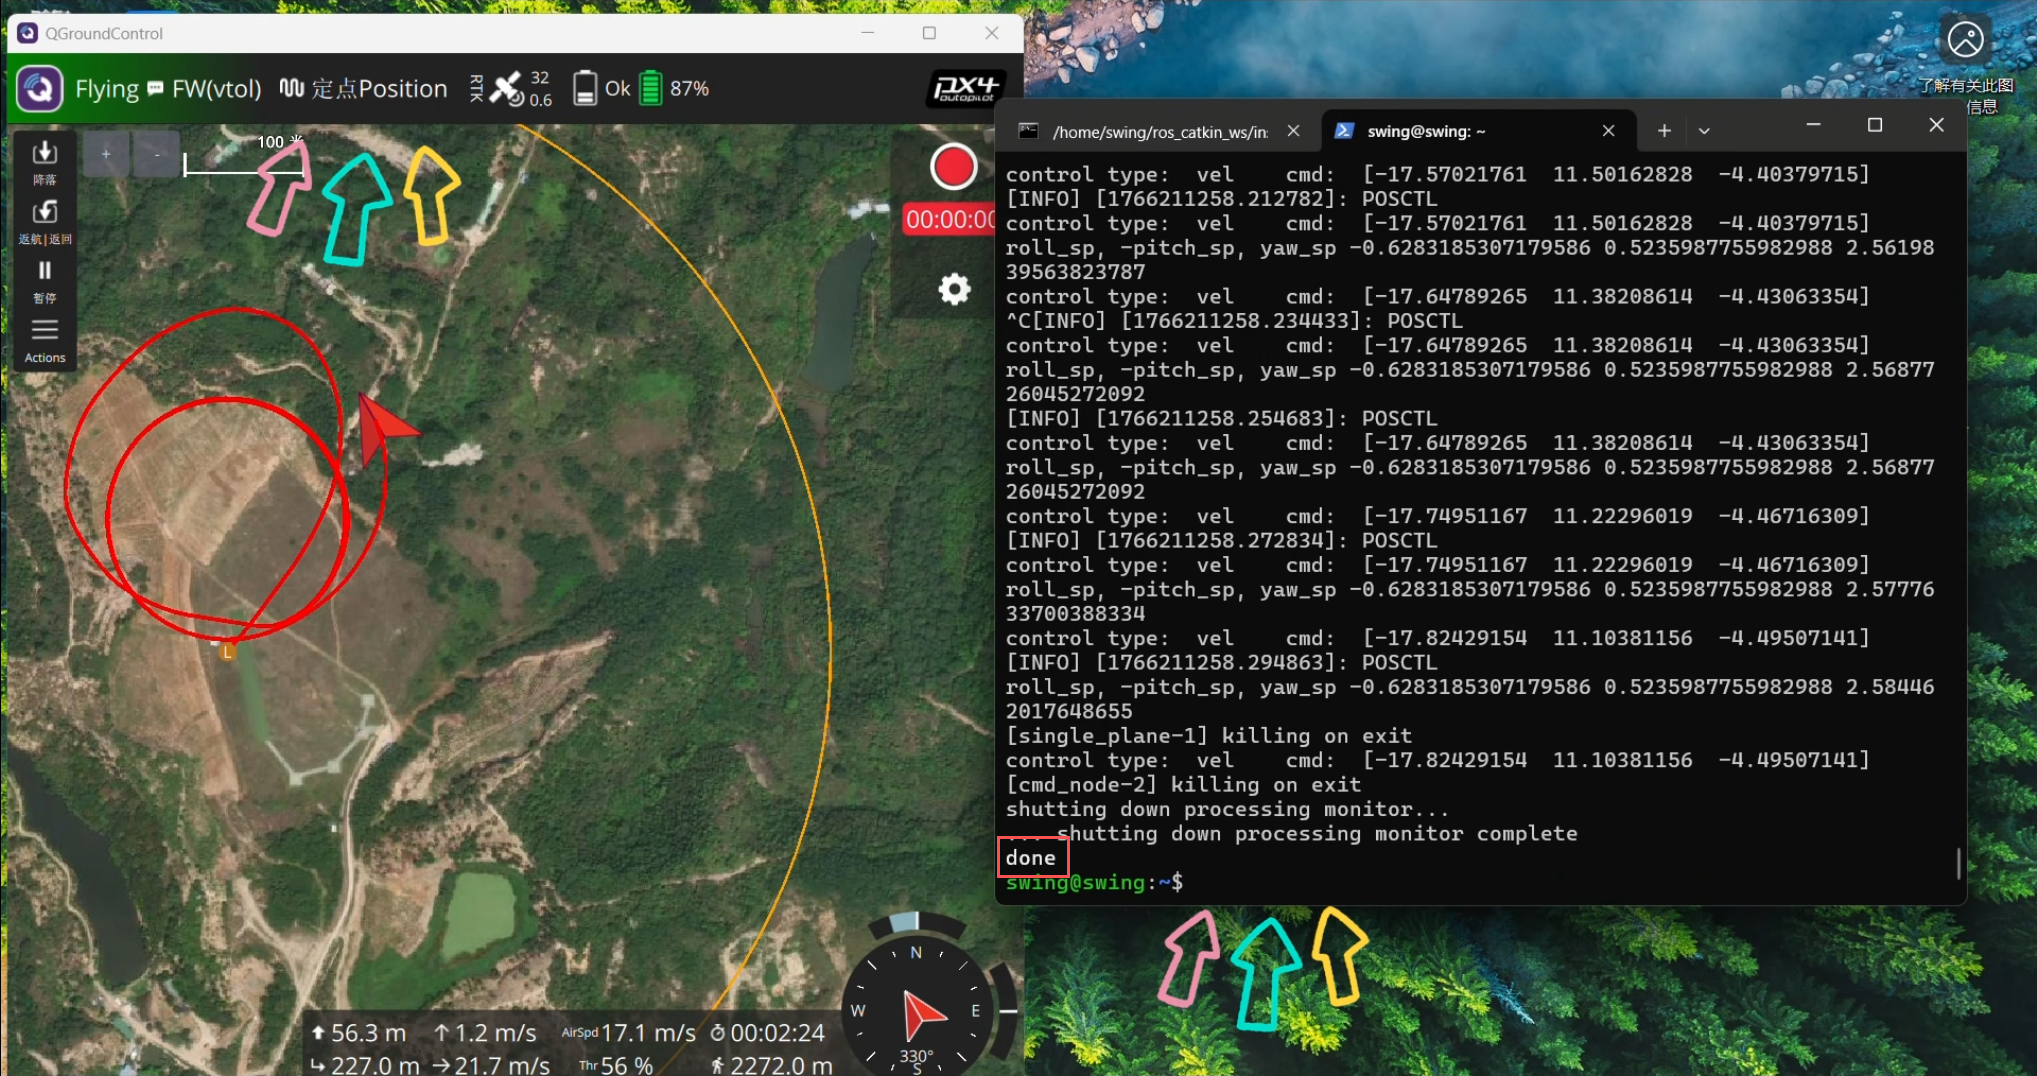
Task: Minimize the terminal window
Action: point(1813,125)
